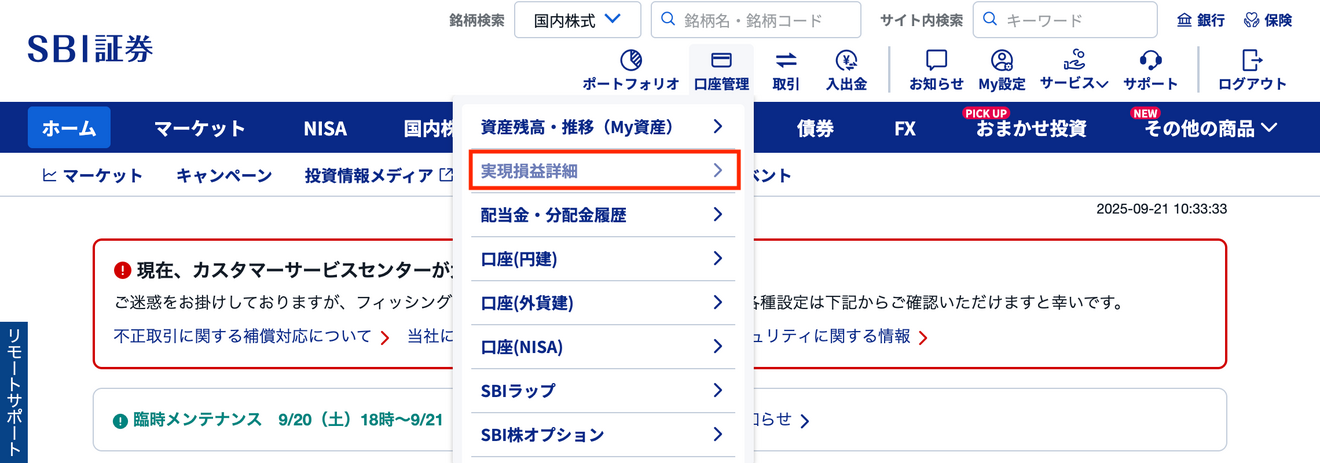Choose 口座(円建) from the menu

602,259
